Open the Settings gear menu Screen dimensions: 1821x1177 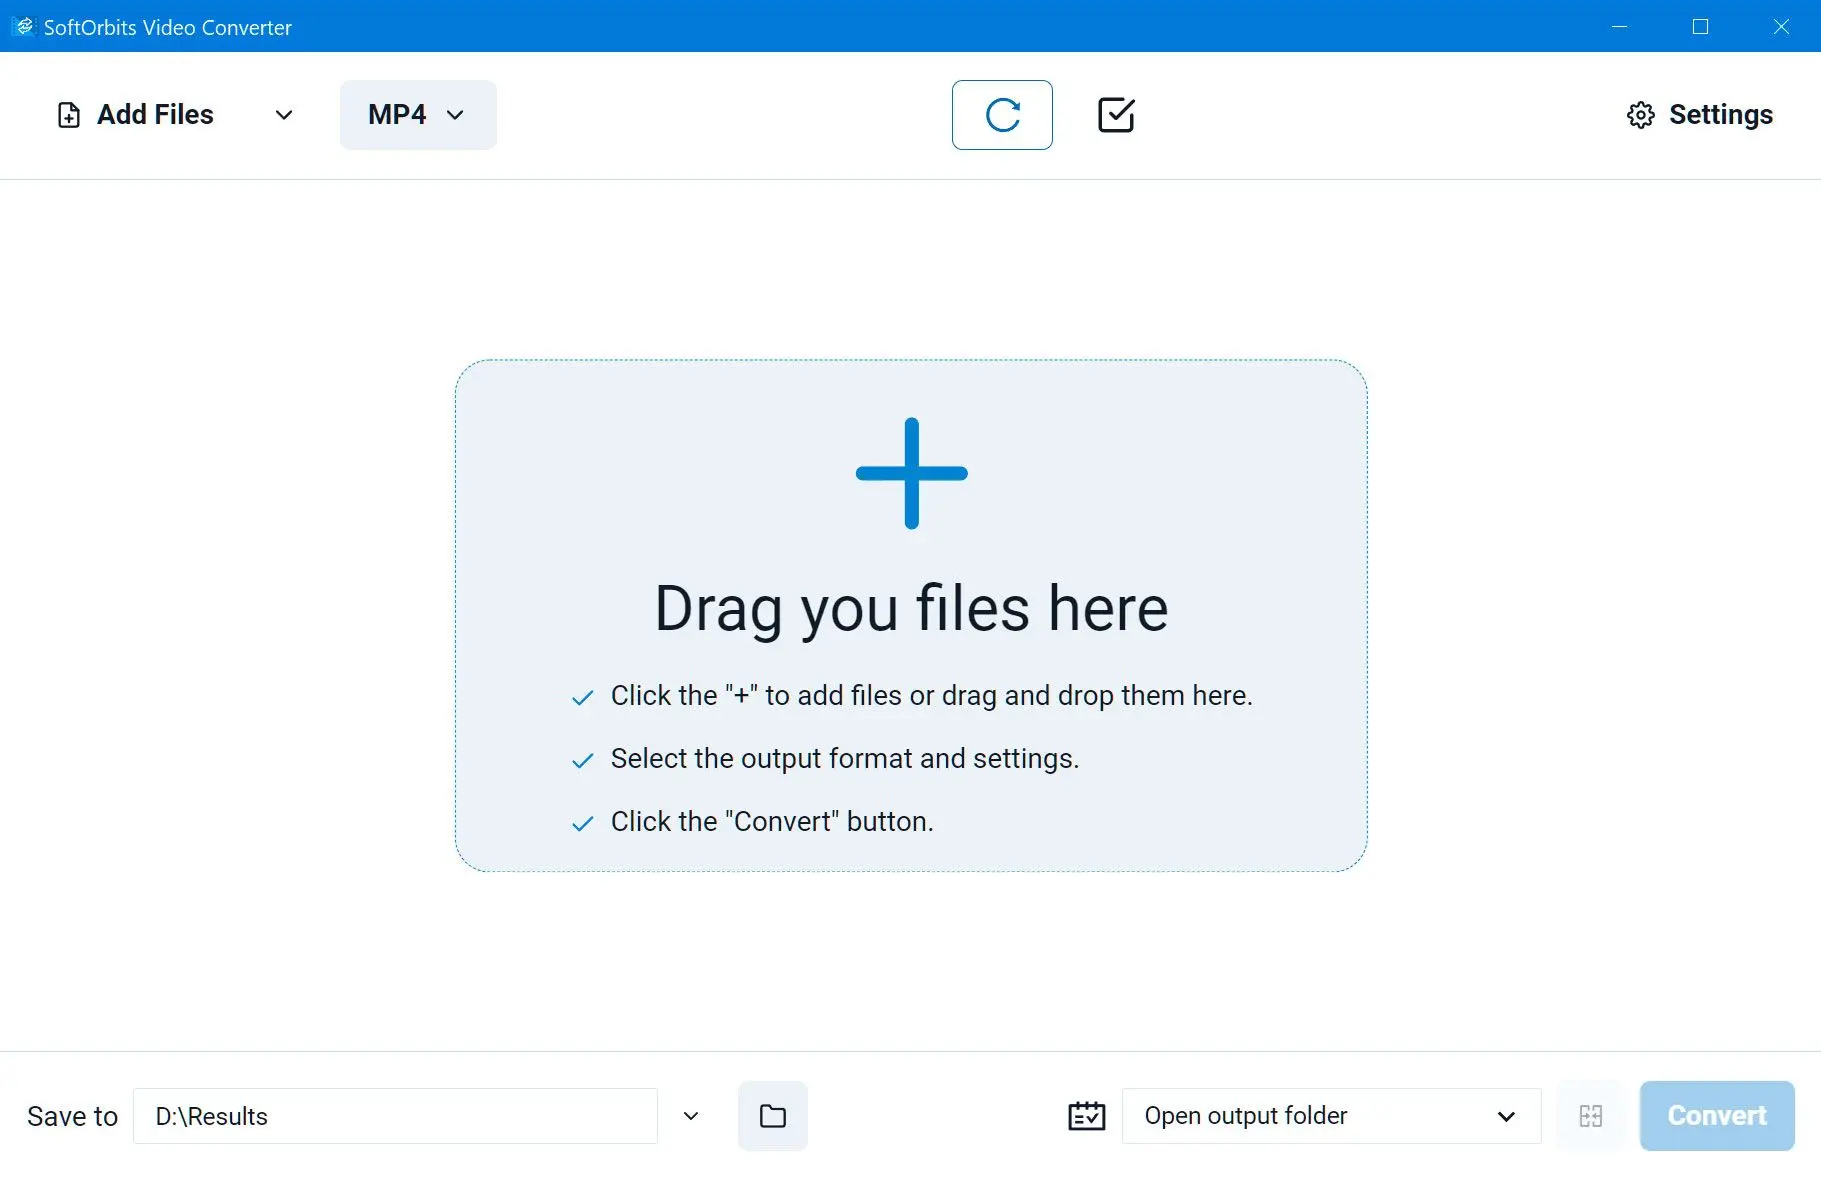pos(1700,115)
